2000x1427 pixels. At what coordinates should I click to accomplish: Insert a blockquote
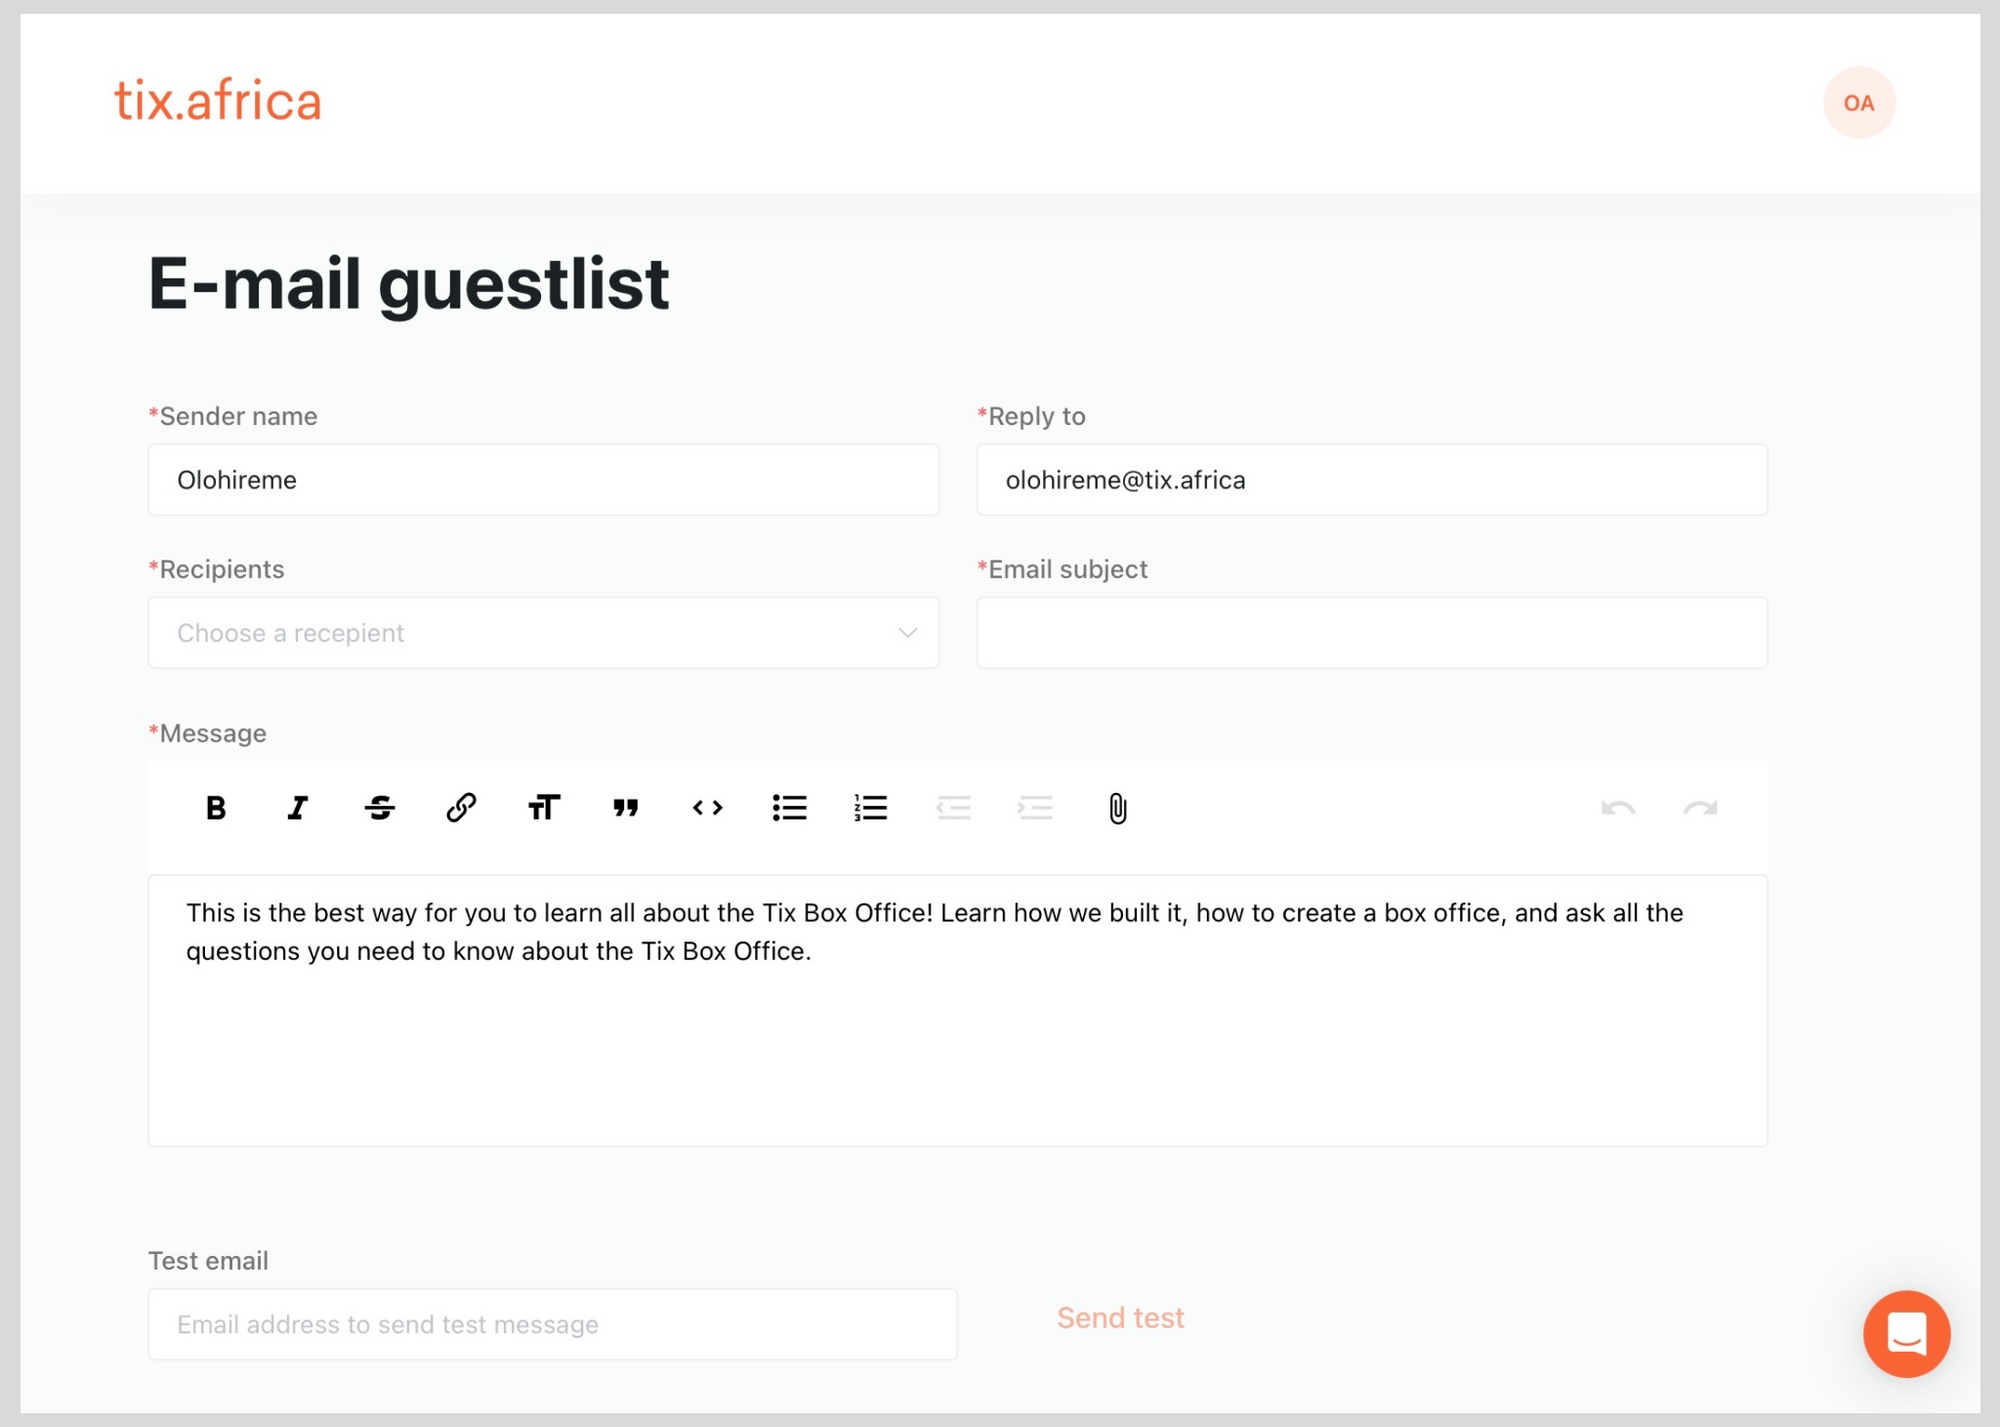point(625,808)
